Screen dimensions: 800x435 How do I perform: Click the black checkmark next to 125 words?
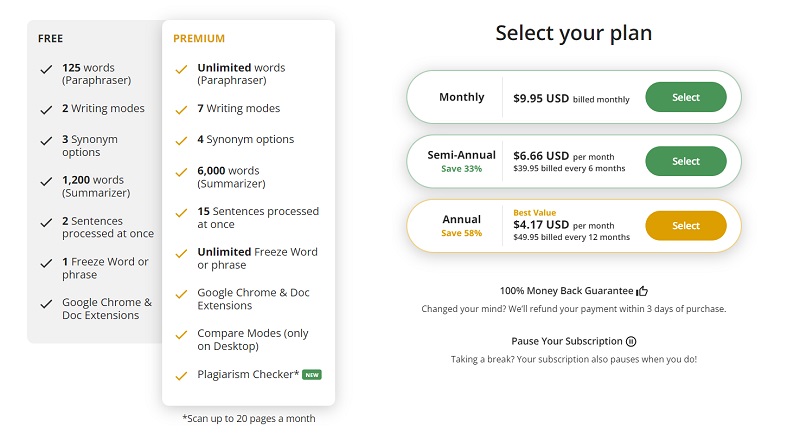(46, 69)
